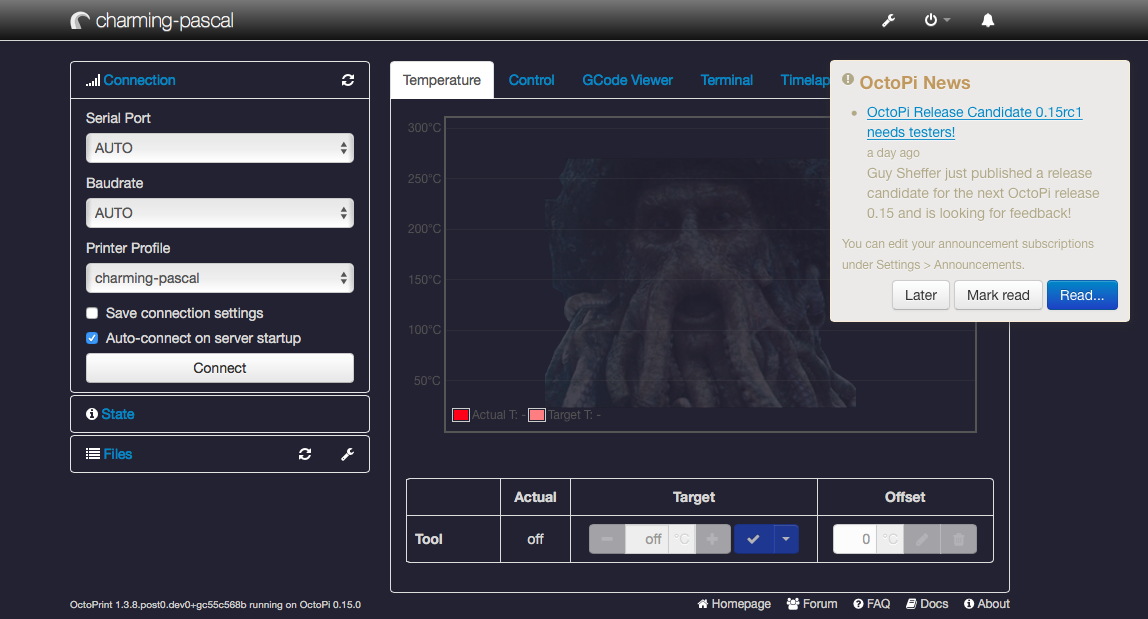Collapse the Connection panel header

(139, 80)
